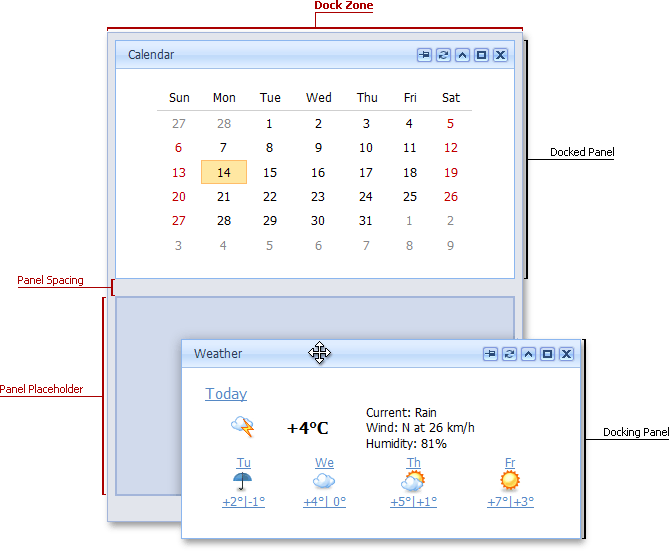This screenshot has width=669, height=553.
Task: Open +2°|-1° temperature link
Action: click(x=244, y=501)
